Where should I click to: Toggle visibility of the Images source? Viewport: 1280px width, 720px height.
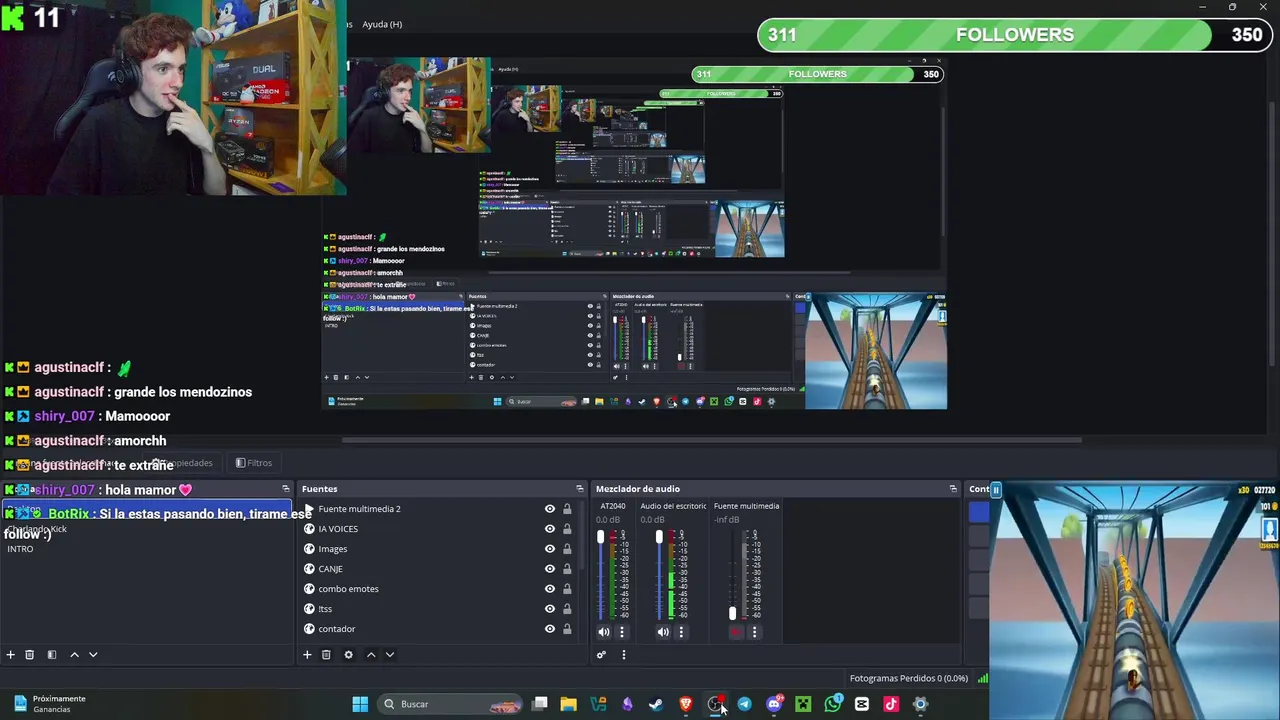[x=549, y=549]
